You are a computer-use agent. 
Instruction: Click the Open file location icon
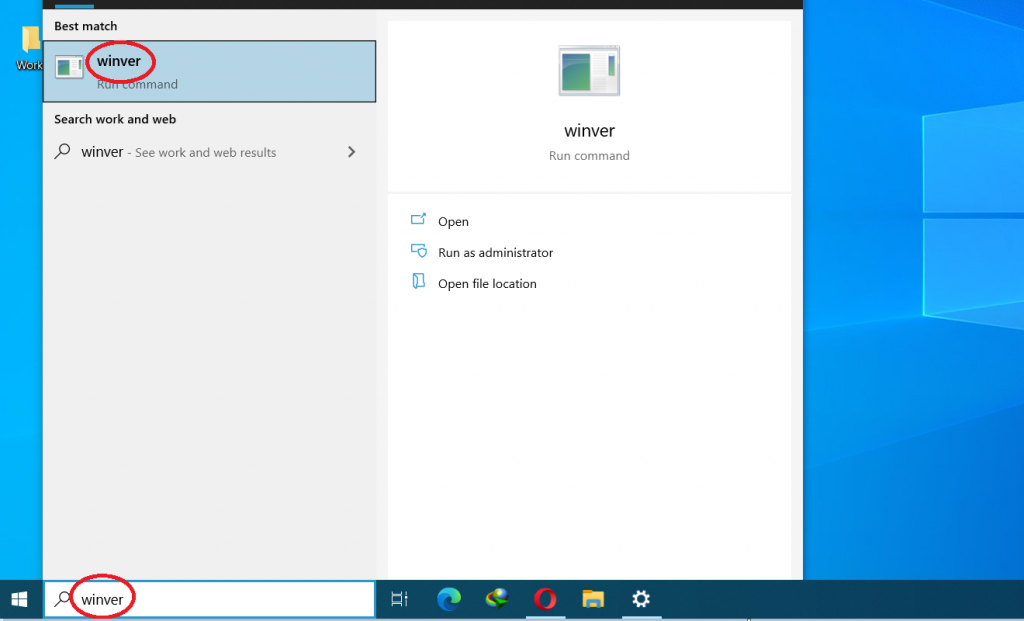click(418, 281)
